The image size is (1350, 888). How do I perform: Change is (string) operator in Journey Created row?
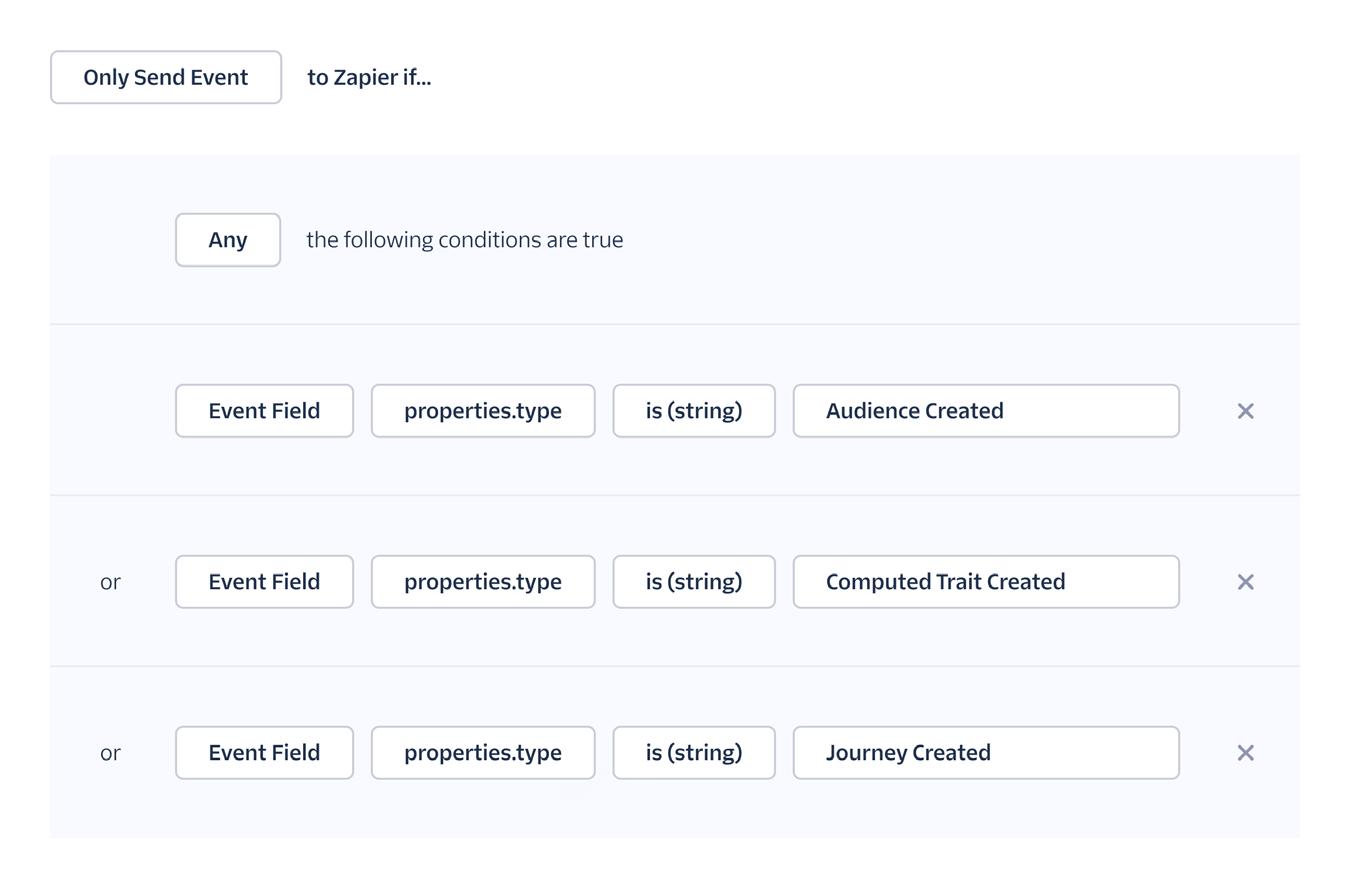point(694,753)
